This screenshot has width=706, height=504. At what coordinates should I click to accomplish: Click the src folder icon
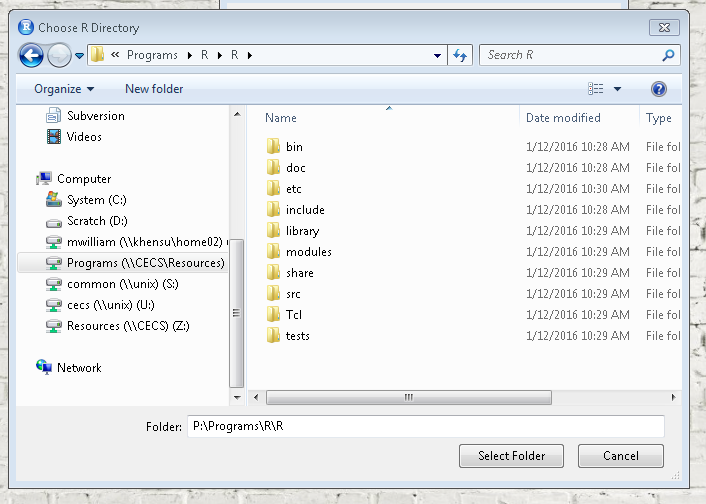point(273,293)
